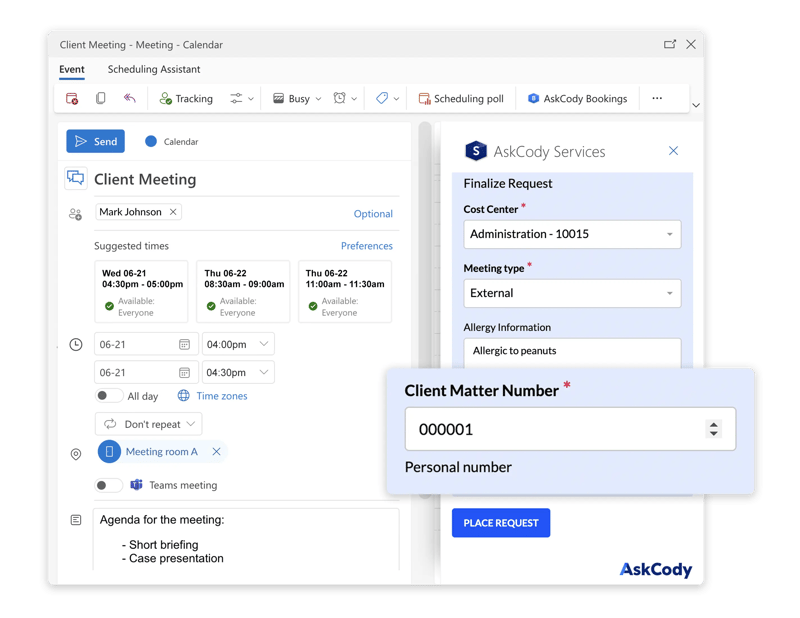Click the Allergy Information text field

pyautogui.click(x=572, y=353)
